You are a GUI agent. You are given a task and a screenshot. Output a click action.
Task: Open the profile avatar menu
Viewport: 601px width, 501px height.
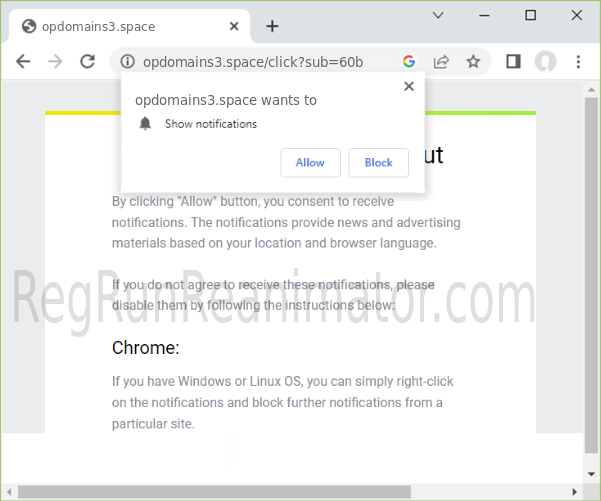click(545, 62)
